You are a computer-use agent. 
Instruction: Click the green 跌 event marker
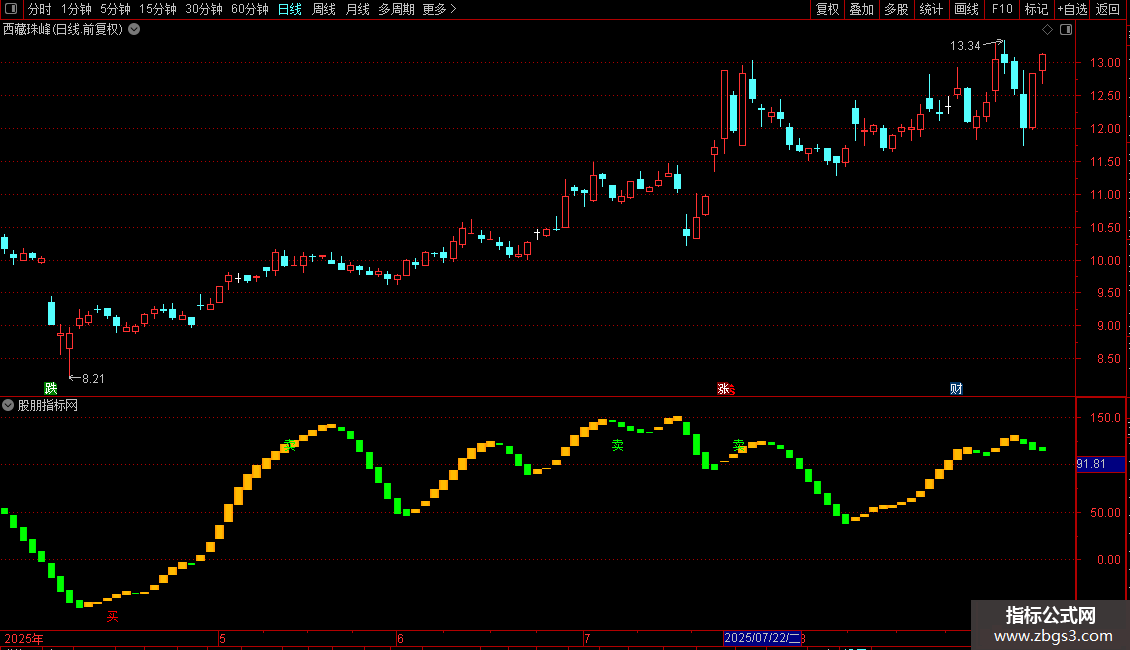tap(50, 388)
